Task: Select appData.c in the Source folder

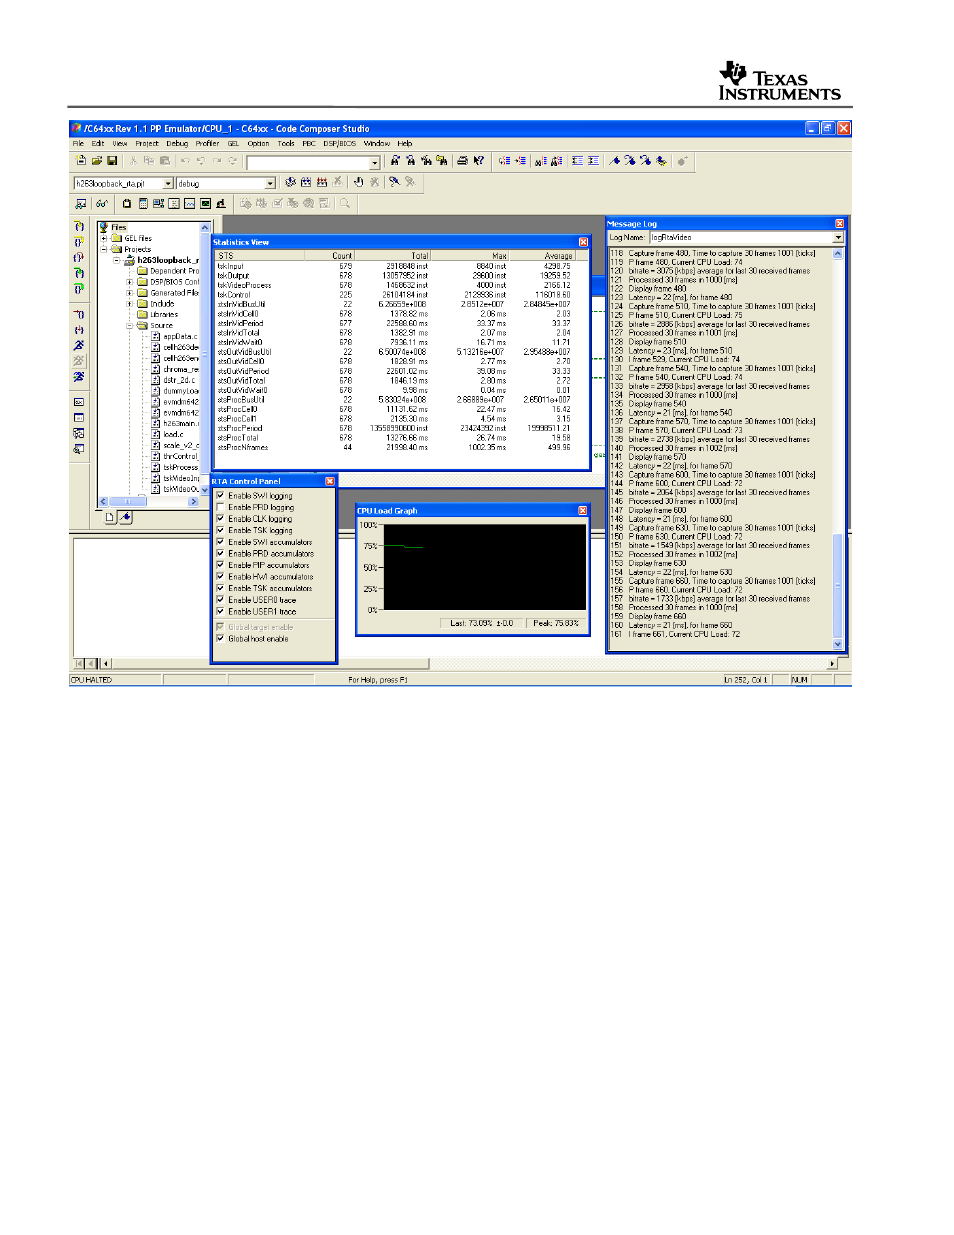Action: [180, 336]
